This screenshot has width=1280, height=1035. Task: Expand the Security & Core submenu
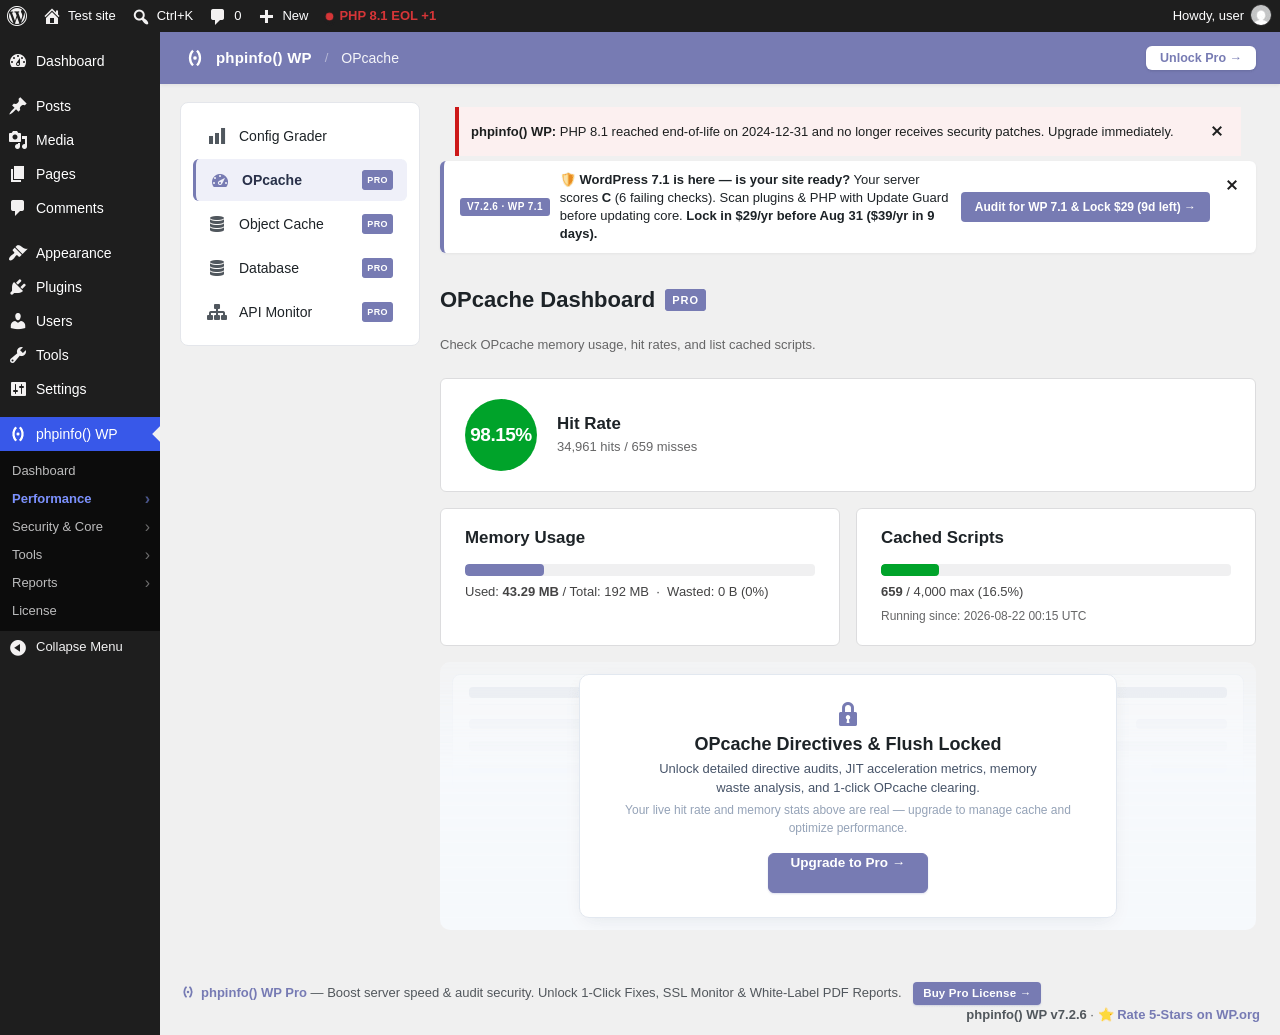coord(147,527)
